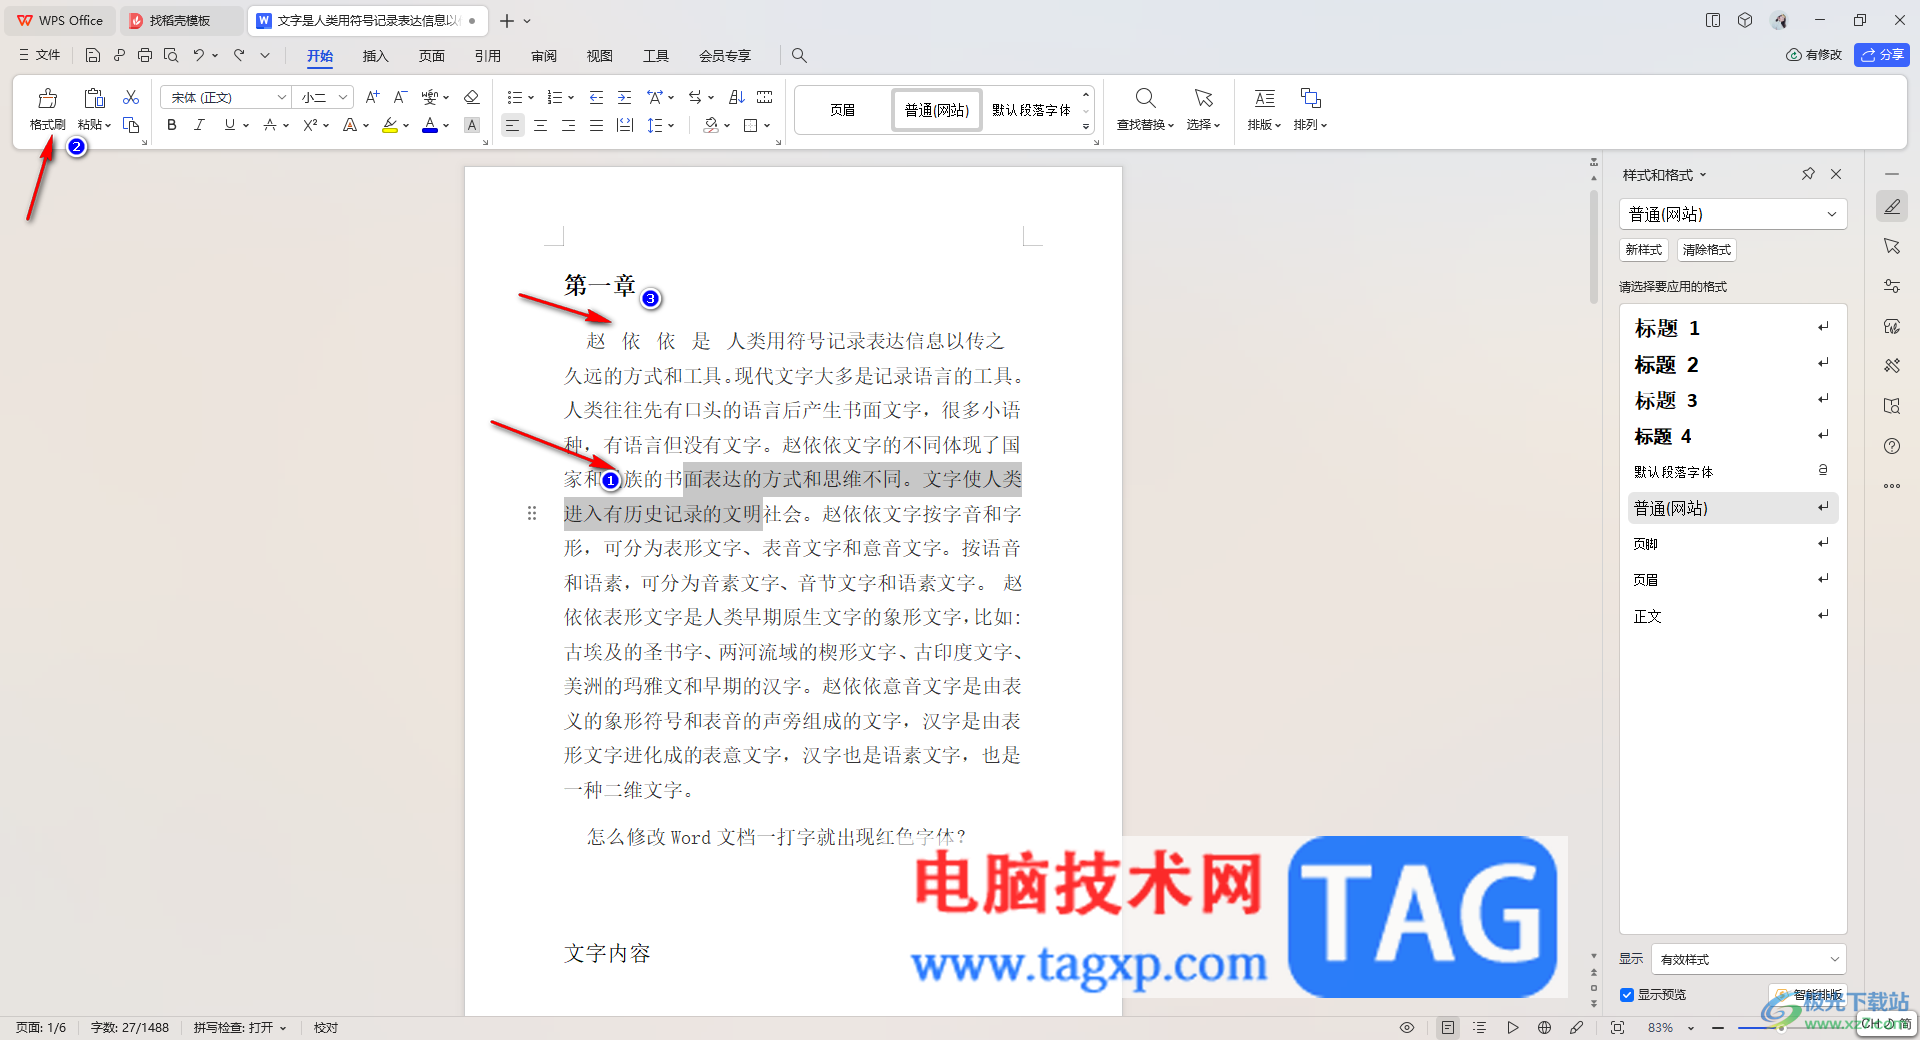
Task: Set paragraph alignment to right
Action: [568, 125]
